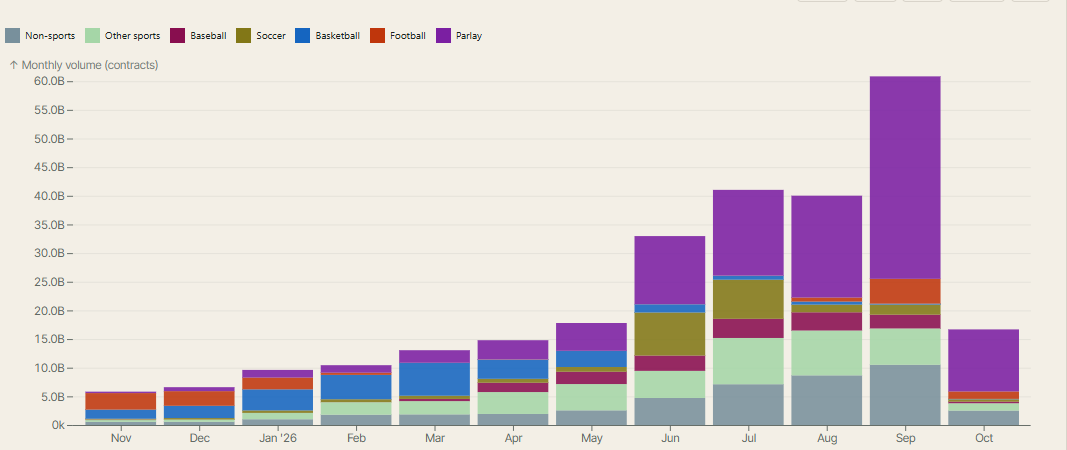Click the Parlay purple legend swatch

point(444,35)
